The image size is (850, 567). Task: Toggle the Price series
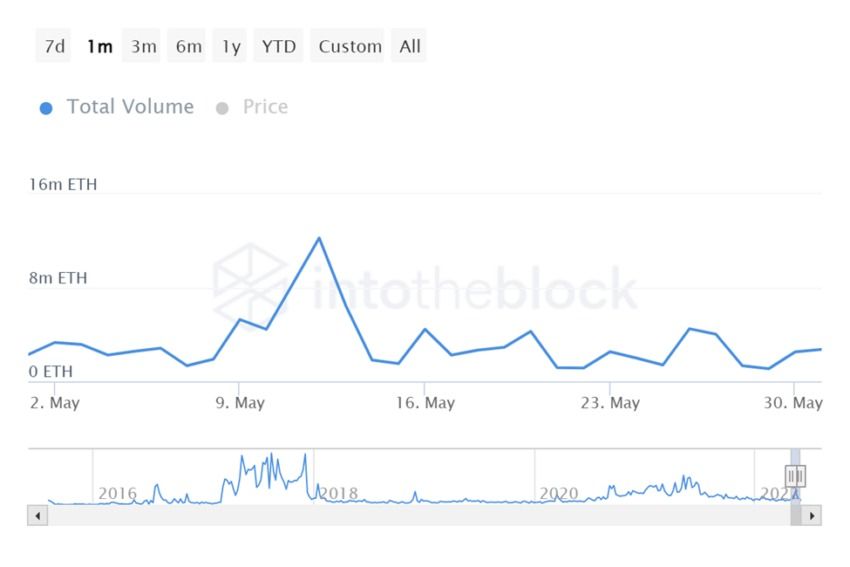(x=265, y=107)
